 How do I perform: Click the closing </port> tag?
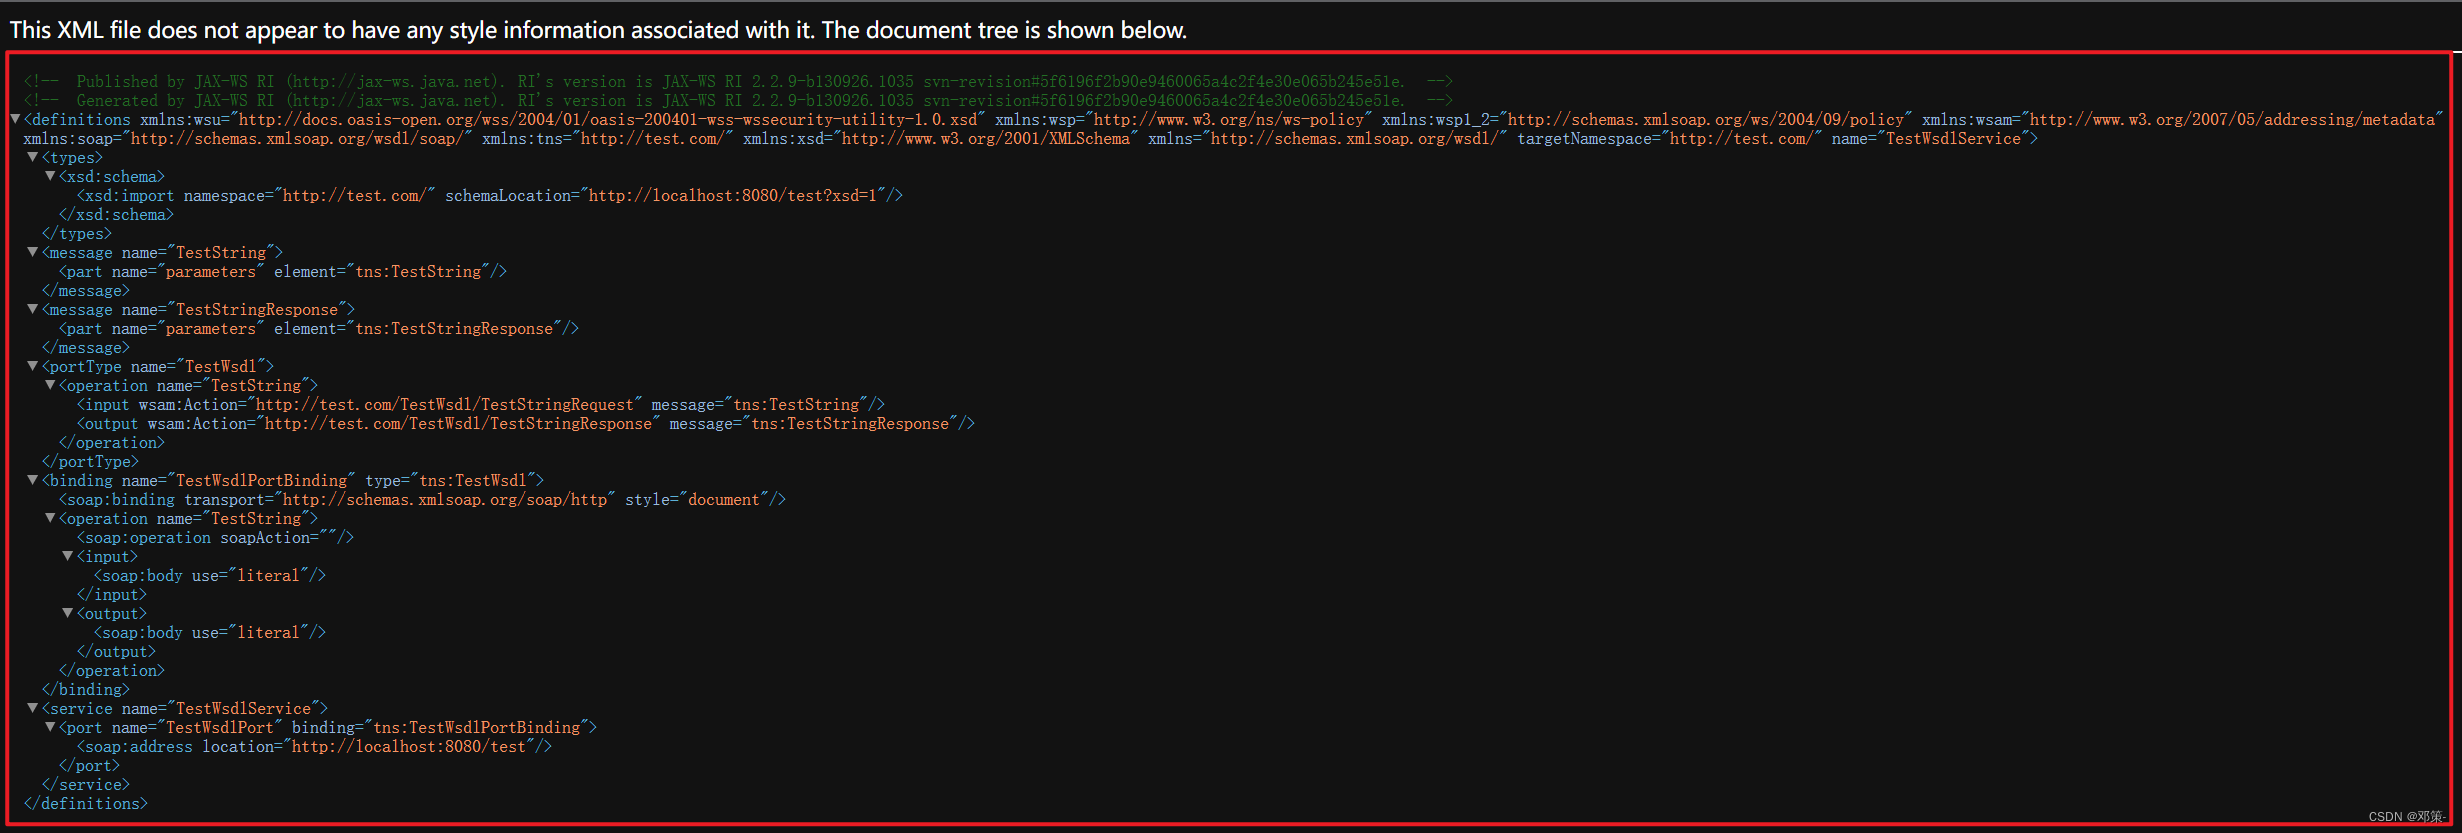point(90,765)
